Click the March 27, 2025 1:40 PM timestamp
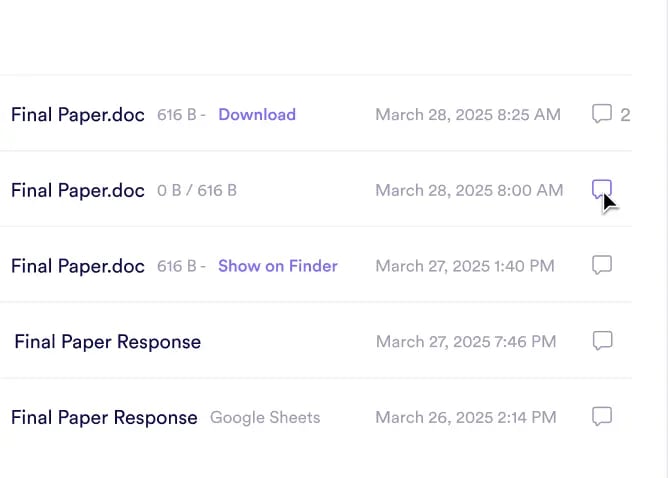This screenshot has height=478, width=668. [x=464, y=266]
